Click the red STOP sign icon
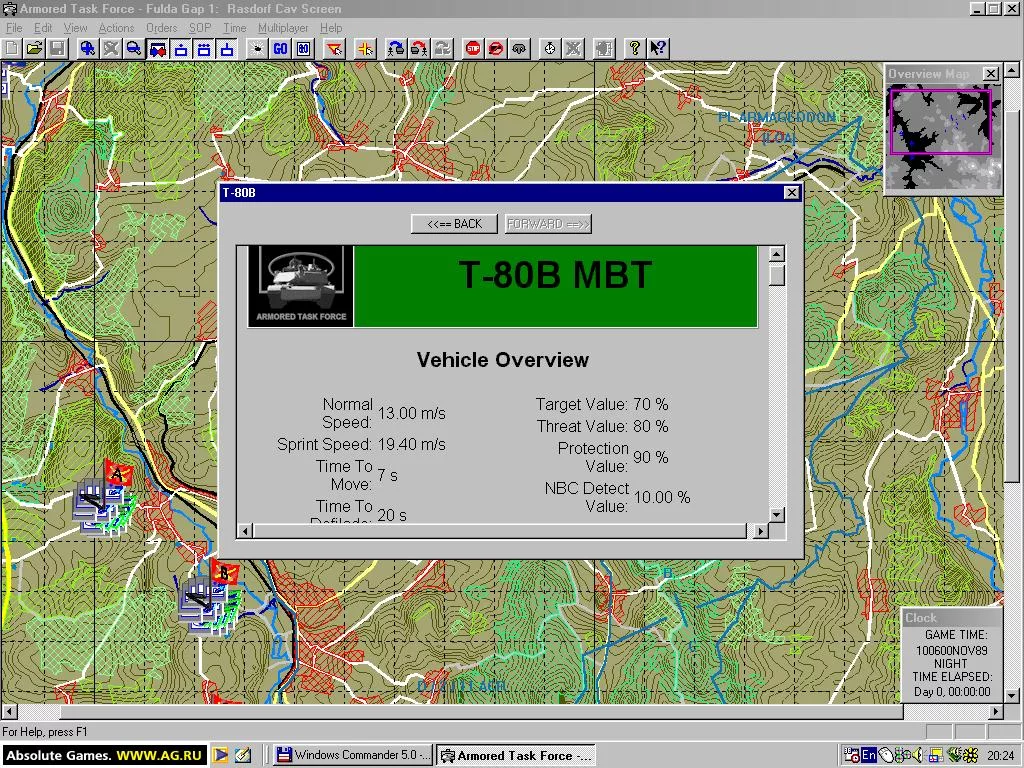Screen dimensions: 1024x768 point(473,48)
